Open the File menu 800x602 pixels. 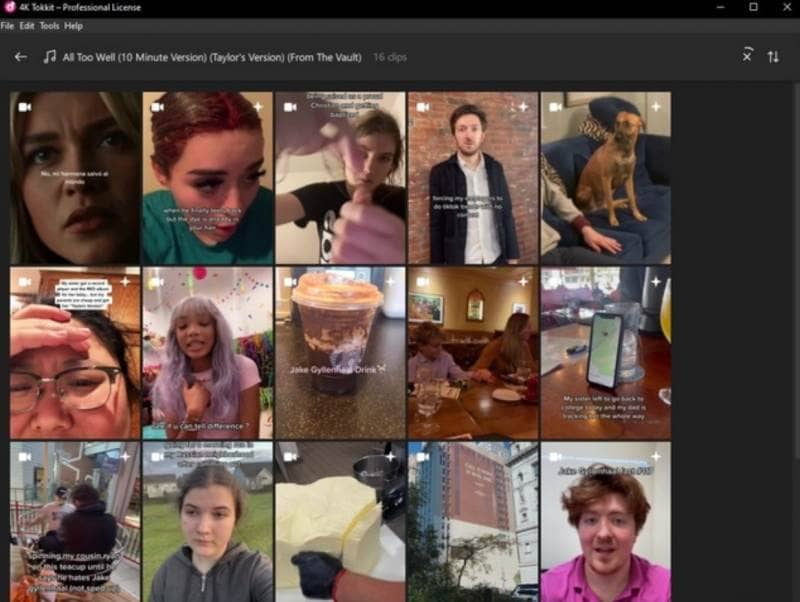click(x=7, y=26)
